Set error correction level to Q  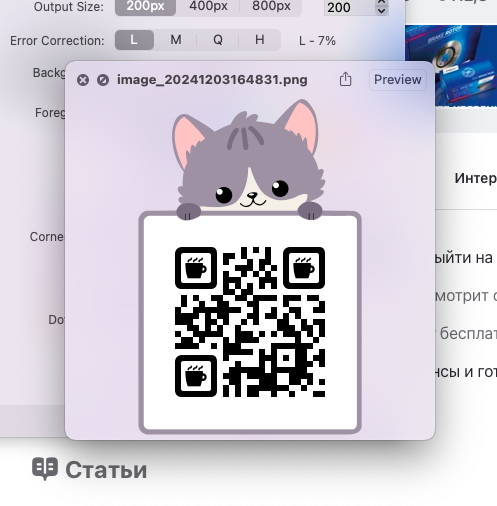(x=218, y=40)
